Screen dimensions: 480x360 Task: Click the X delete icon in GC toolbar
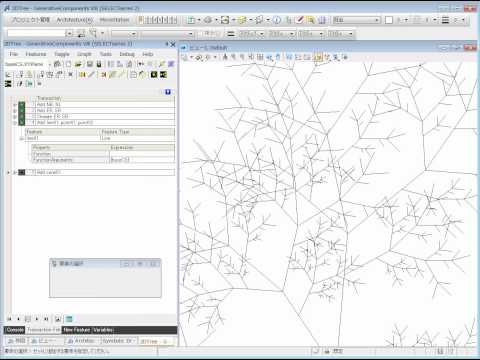(70, 75)
